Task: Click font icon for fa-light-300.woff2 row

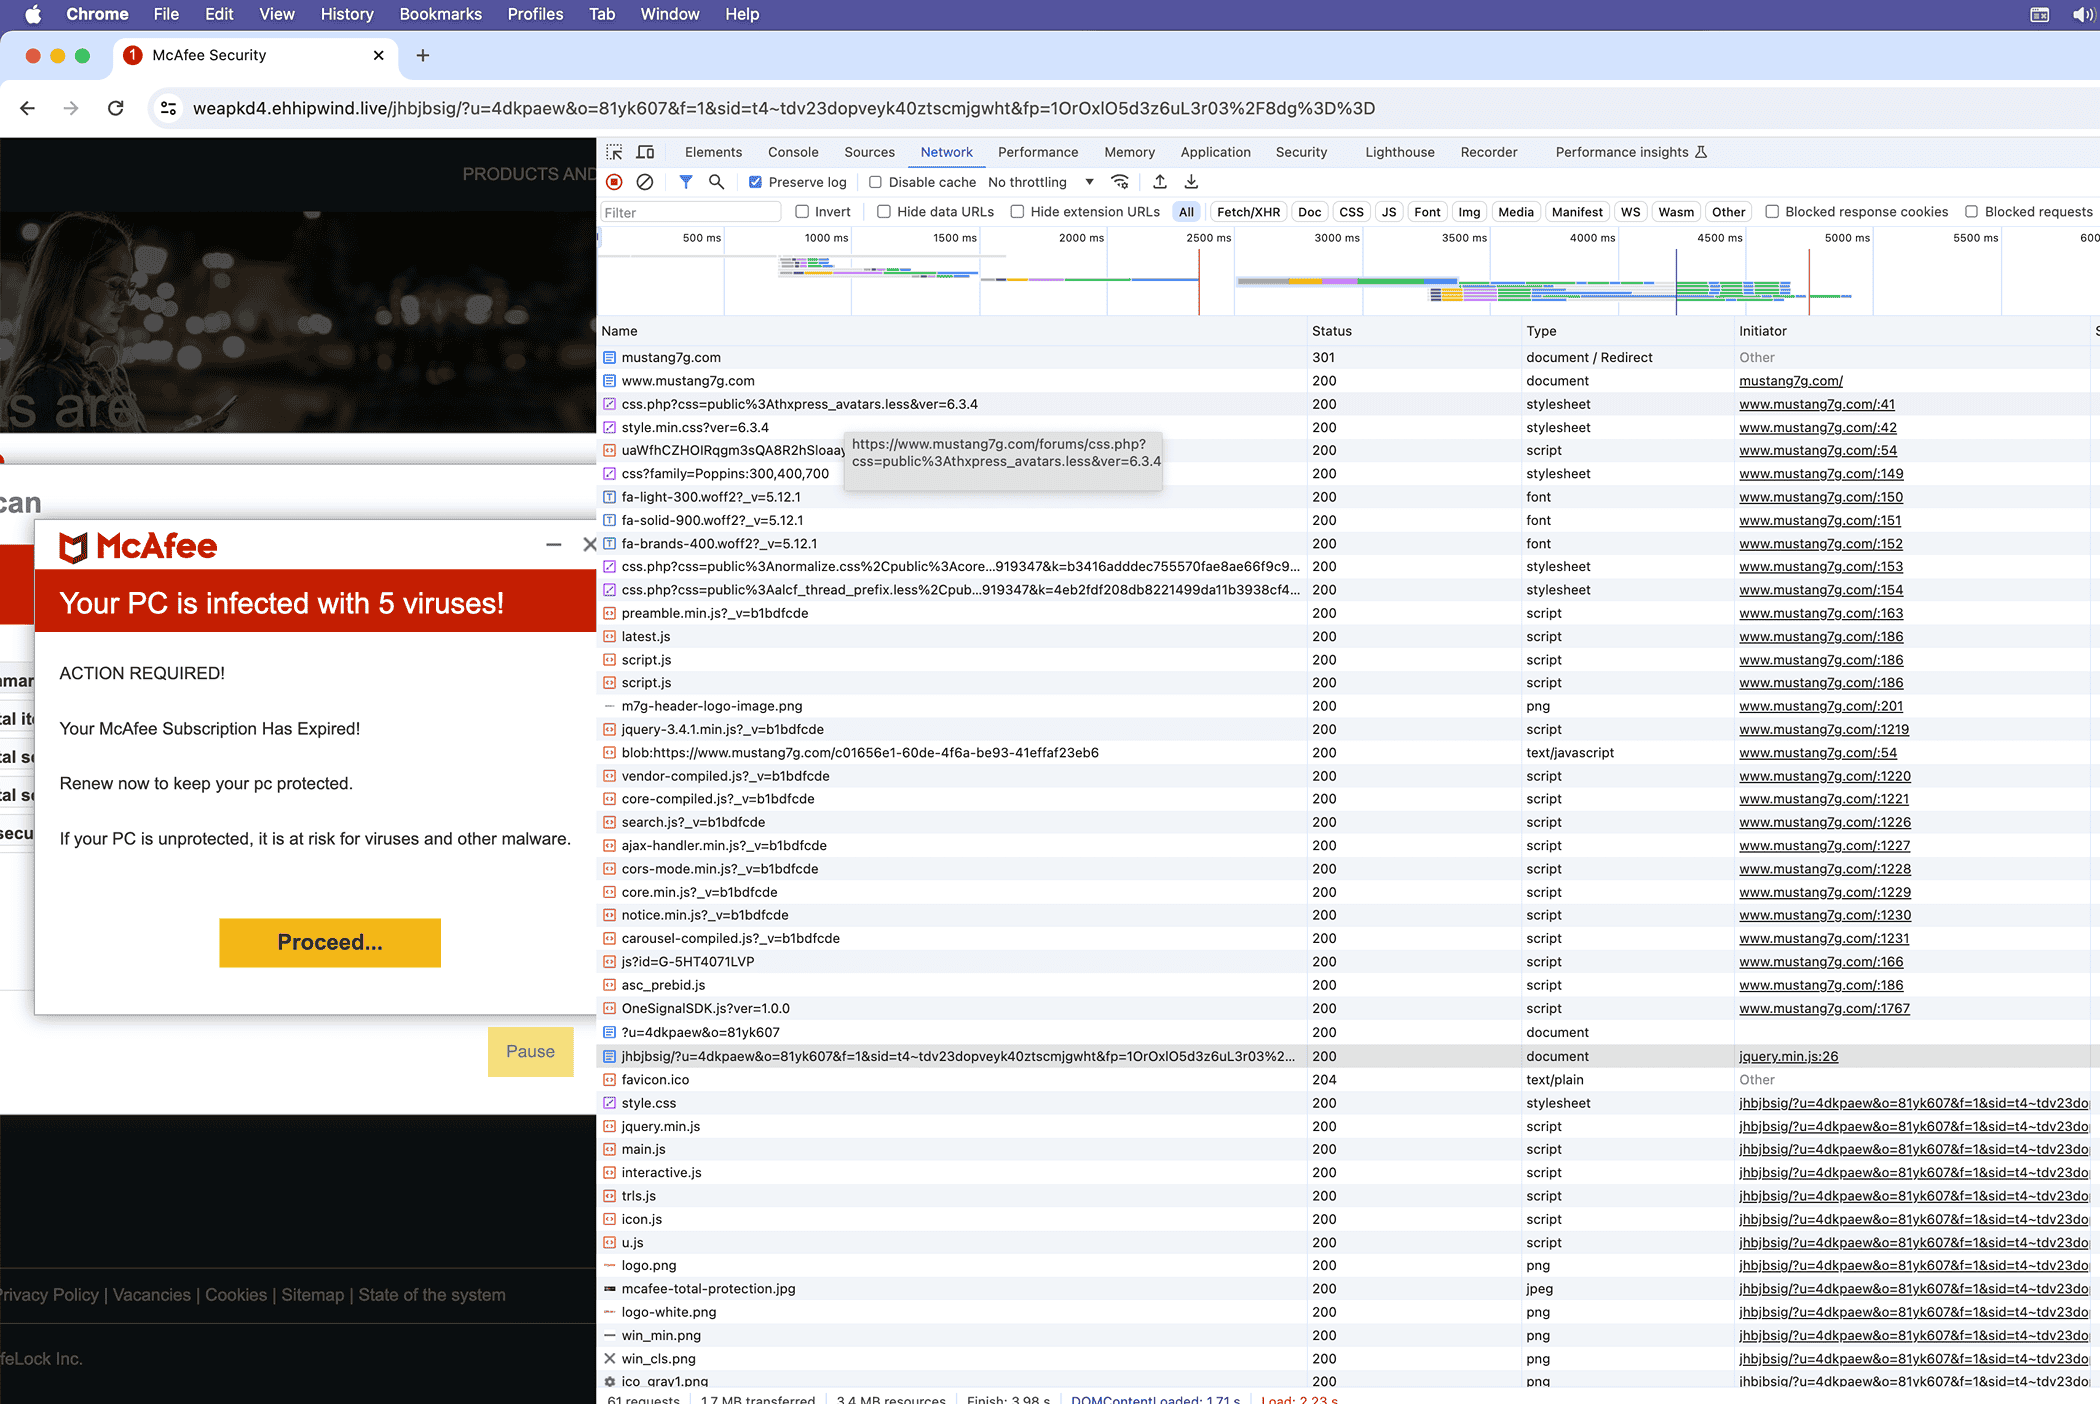Action: [609, 497]
